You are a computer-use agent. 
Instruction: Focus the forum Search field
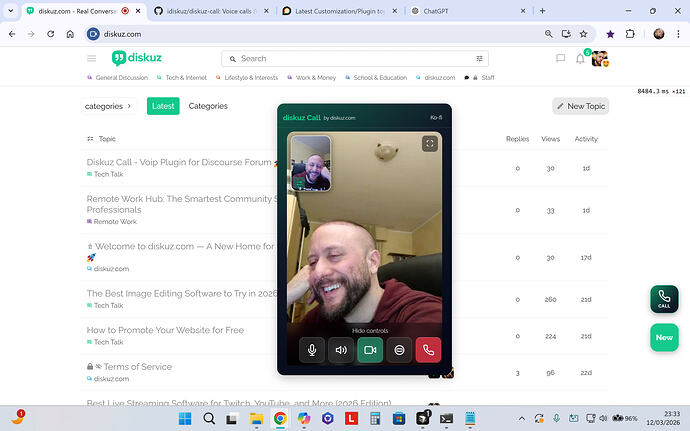355,59
